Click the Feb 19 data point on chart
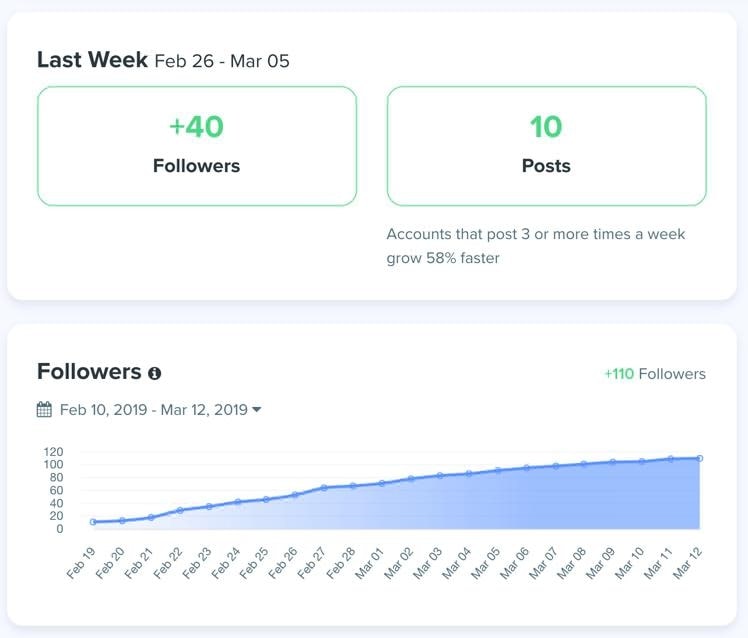The image size is (748, 638). (x=93, y=522)
